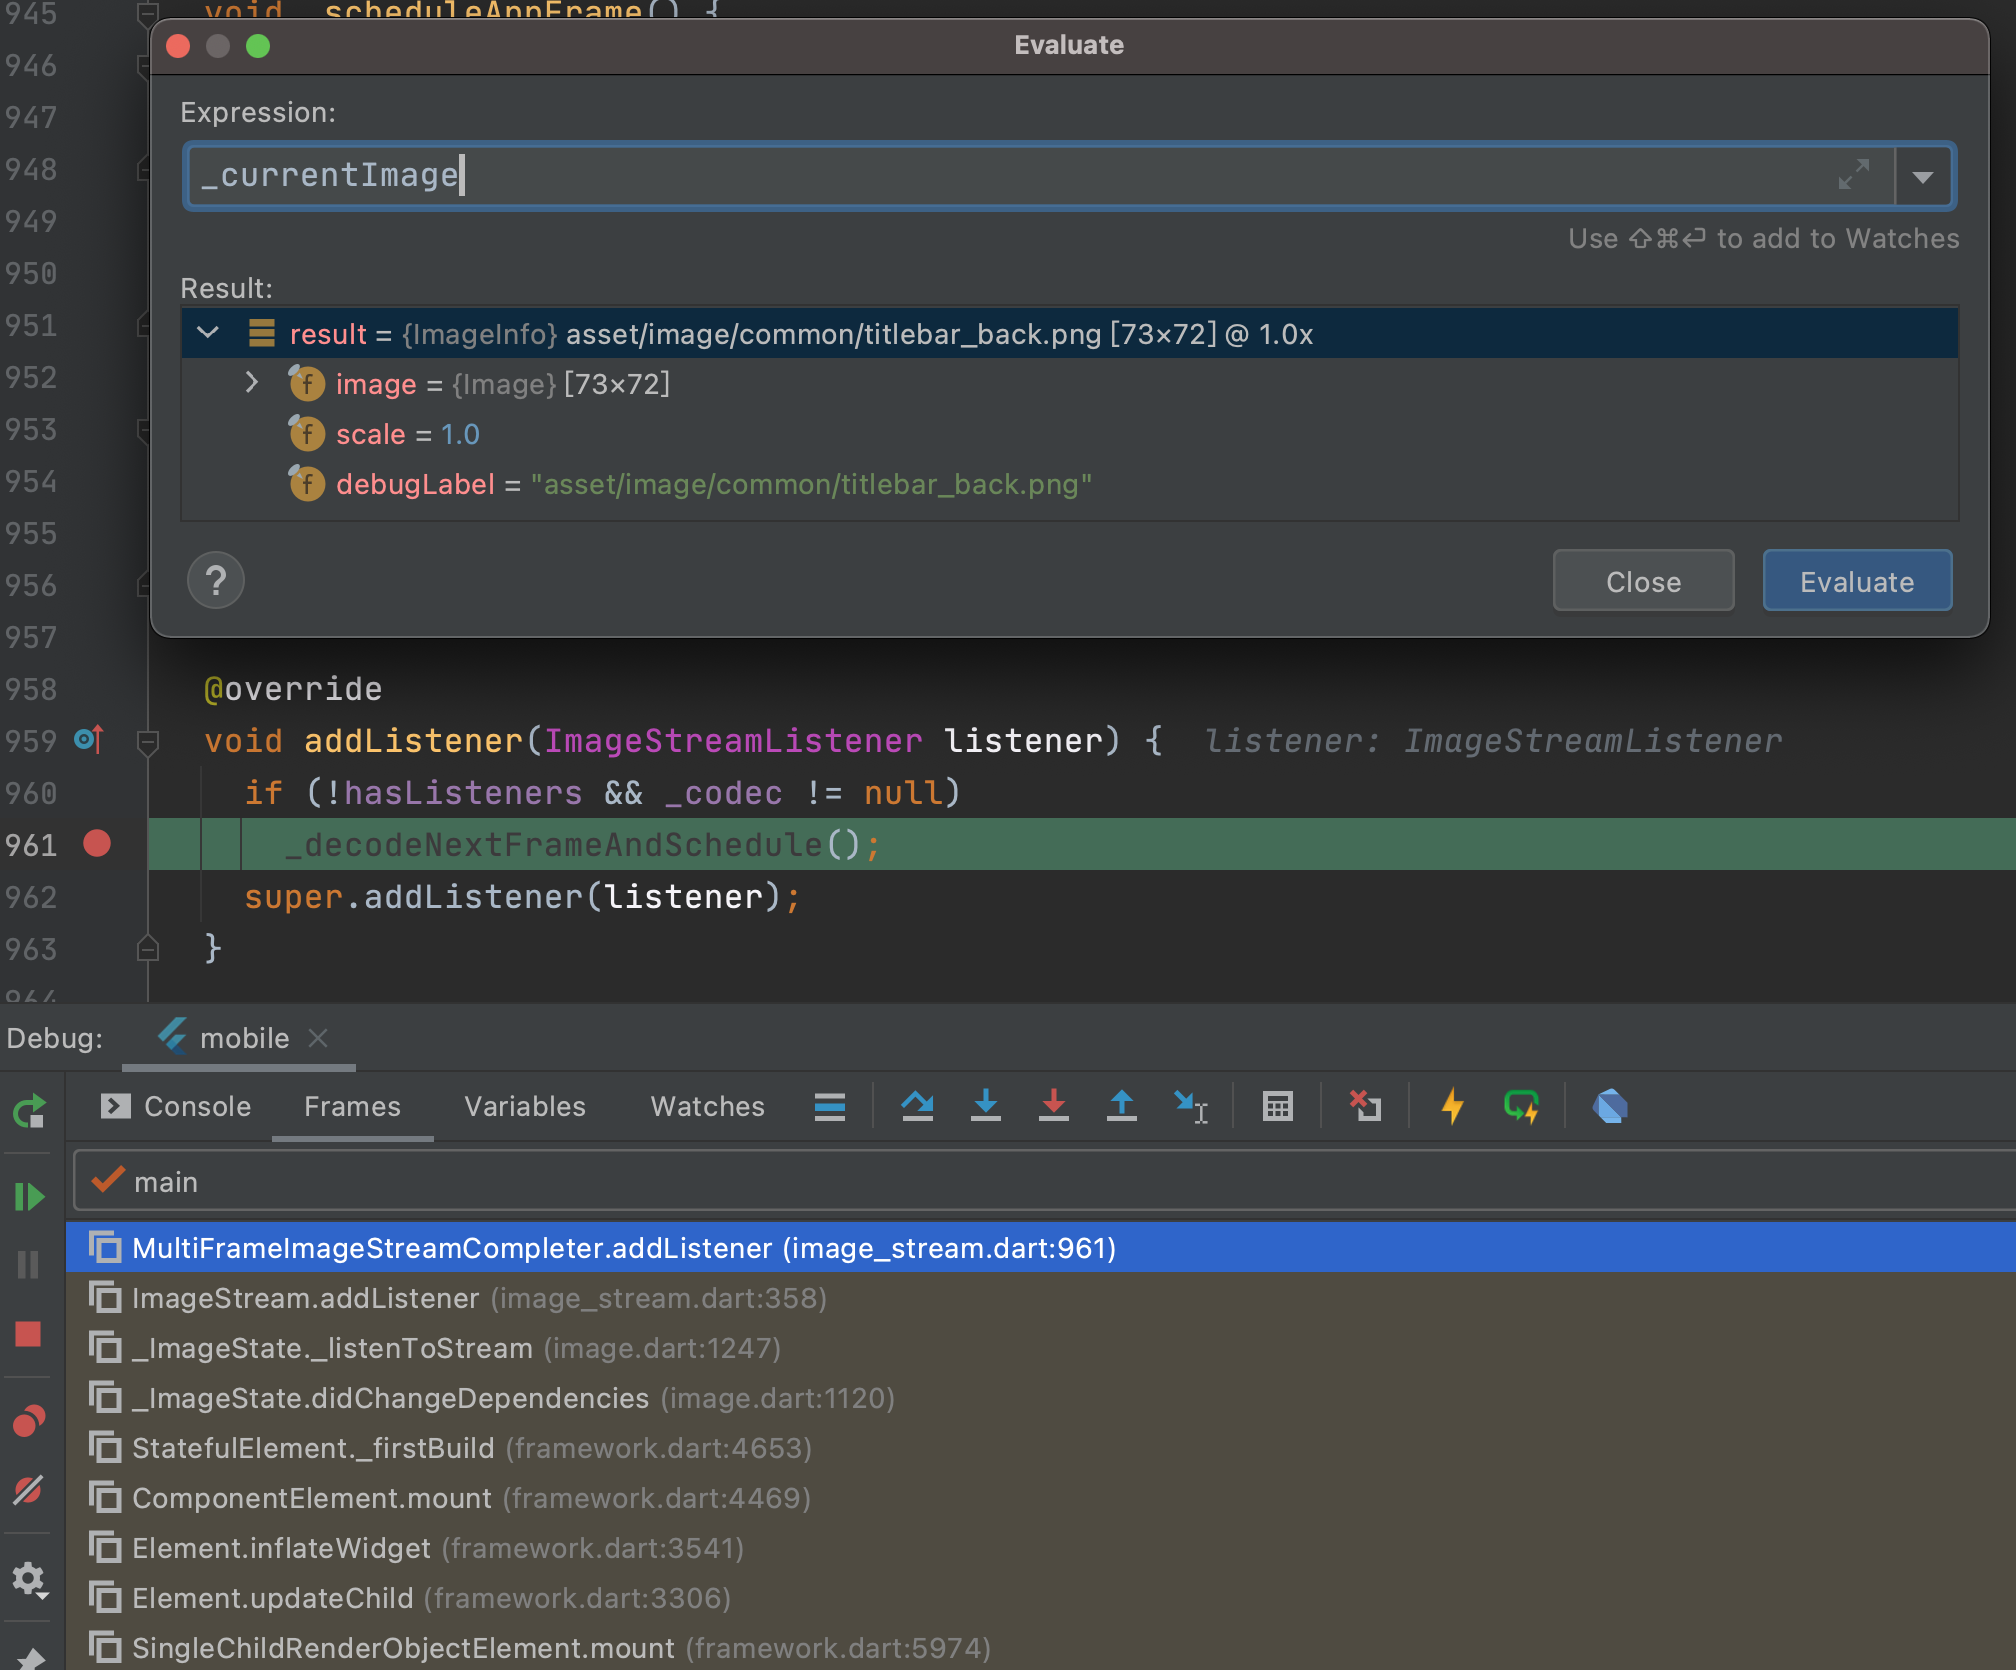Open the Watches tab
The image size is (2016, 1670).
point(707,1106)
